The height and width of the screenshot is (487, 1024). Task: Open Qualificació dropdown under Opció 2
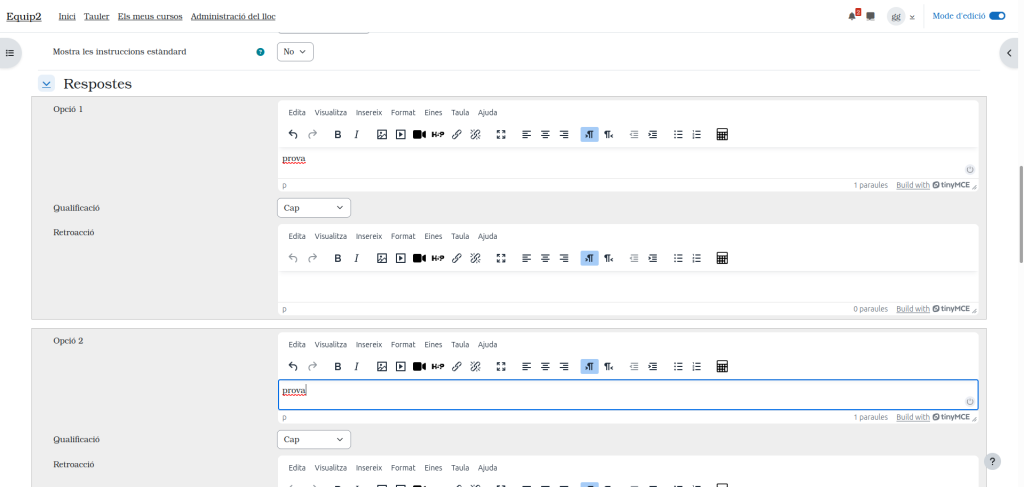[313, 439]
